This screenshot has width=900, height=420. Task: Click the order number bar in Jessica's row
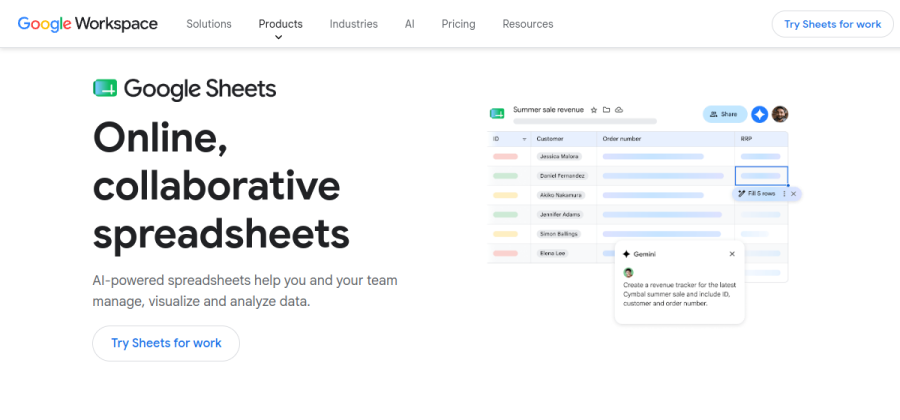coord(653,156)
